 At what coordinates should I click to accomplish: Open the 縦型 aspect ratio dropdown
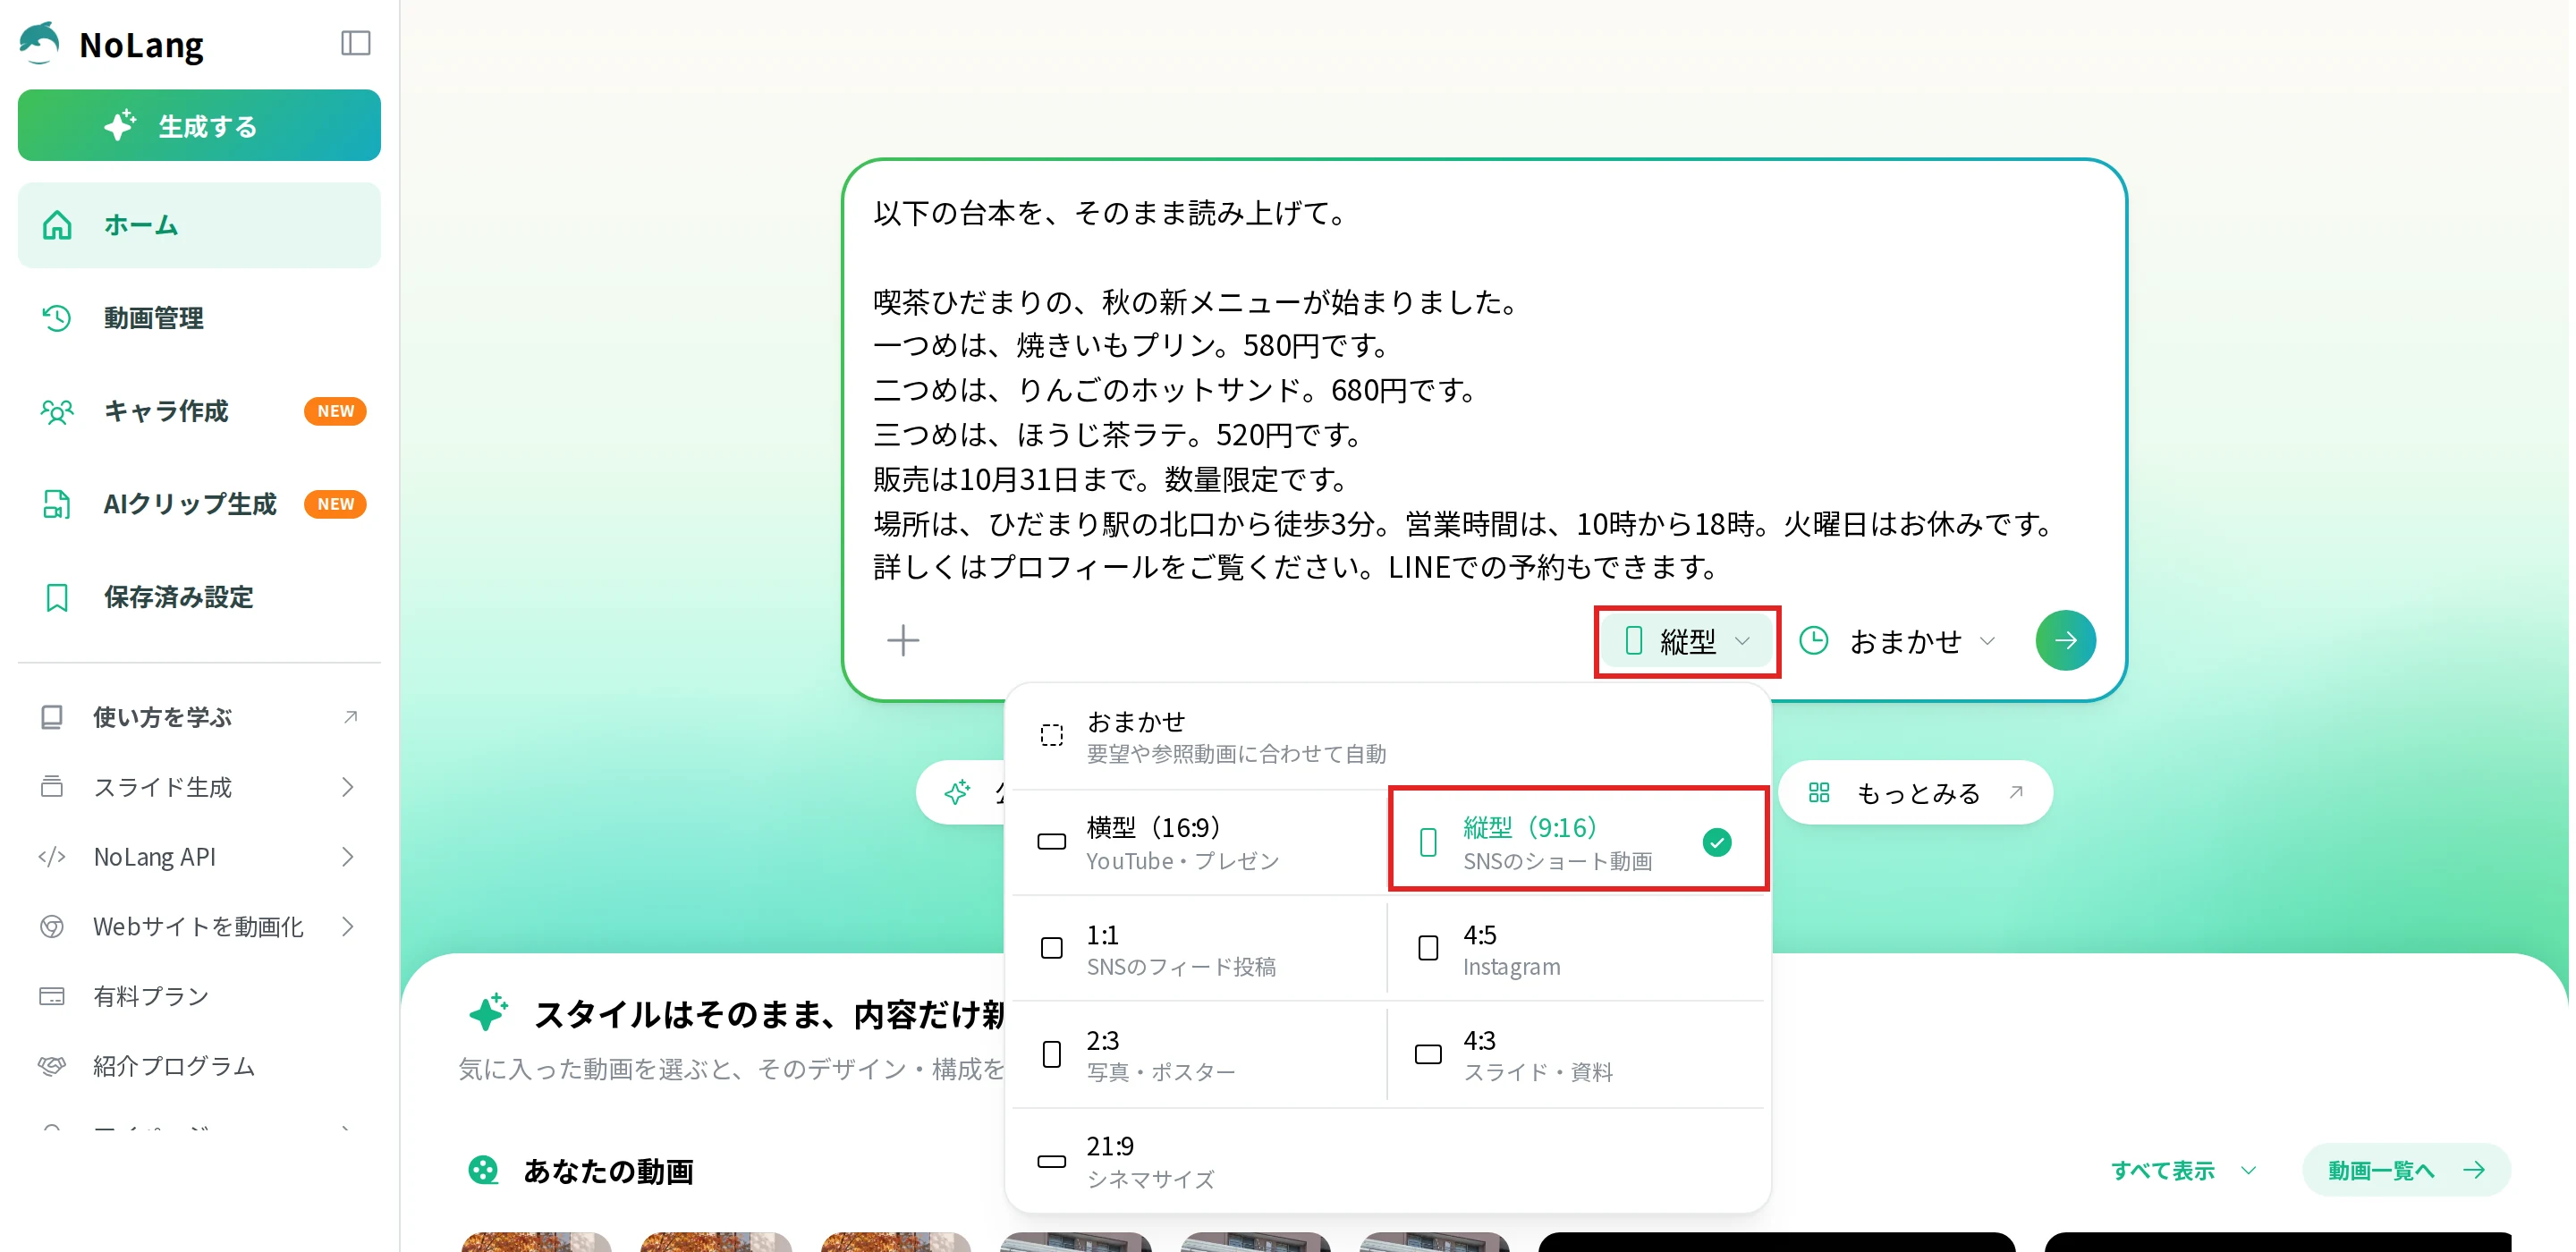coord(1686,641)
